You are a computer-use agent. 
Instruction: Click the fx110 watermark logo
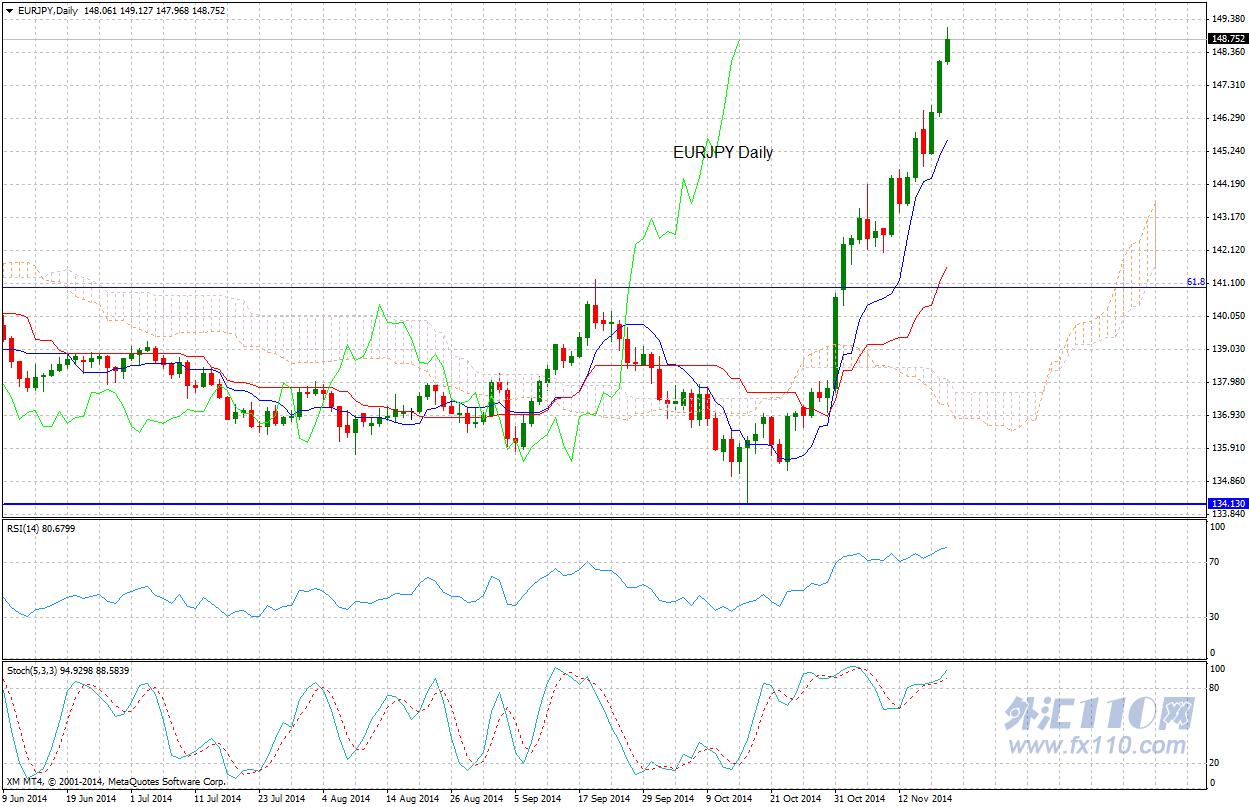1099,714
